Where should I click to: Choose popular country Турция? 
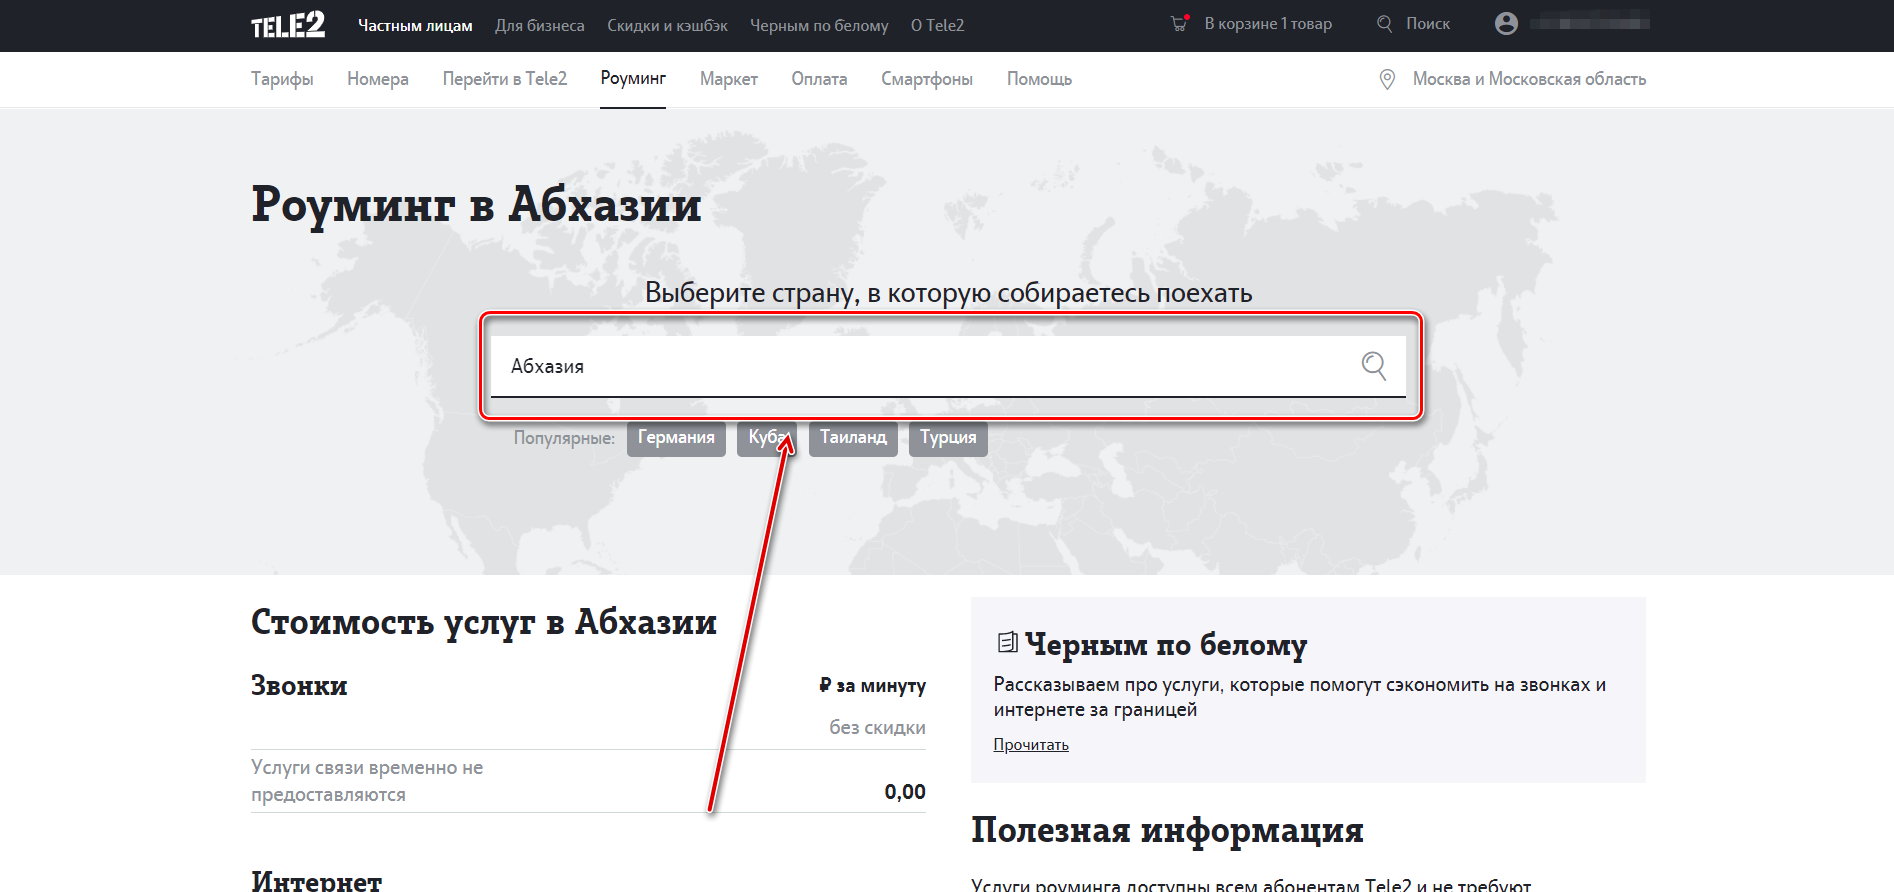(948, 438)
